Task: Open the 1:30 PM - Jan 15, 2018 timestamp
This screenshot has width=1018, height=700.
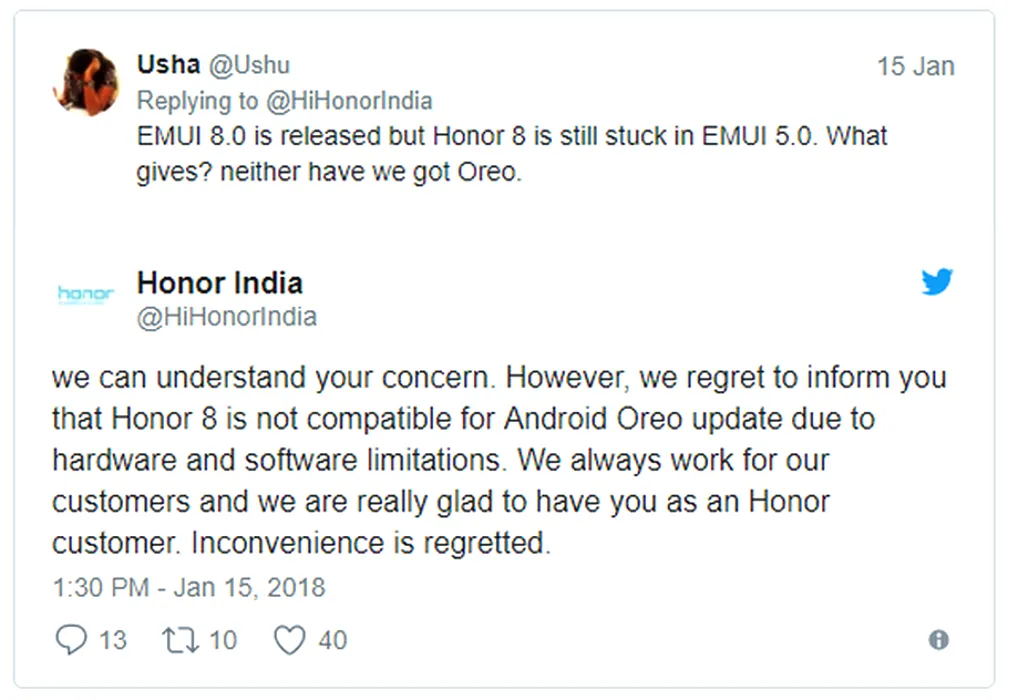Action: click(x=189, y=586)
